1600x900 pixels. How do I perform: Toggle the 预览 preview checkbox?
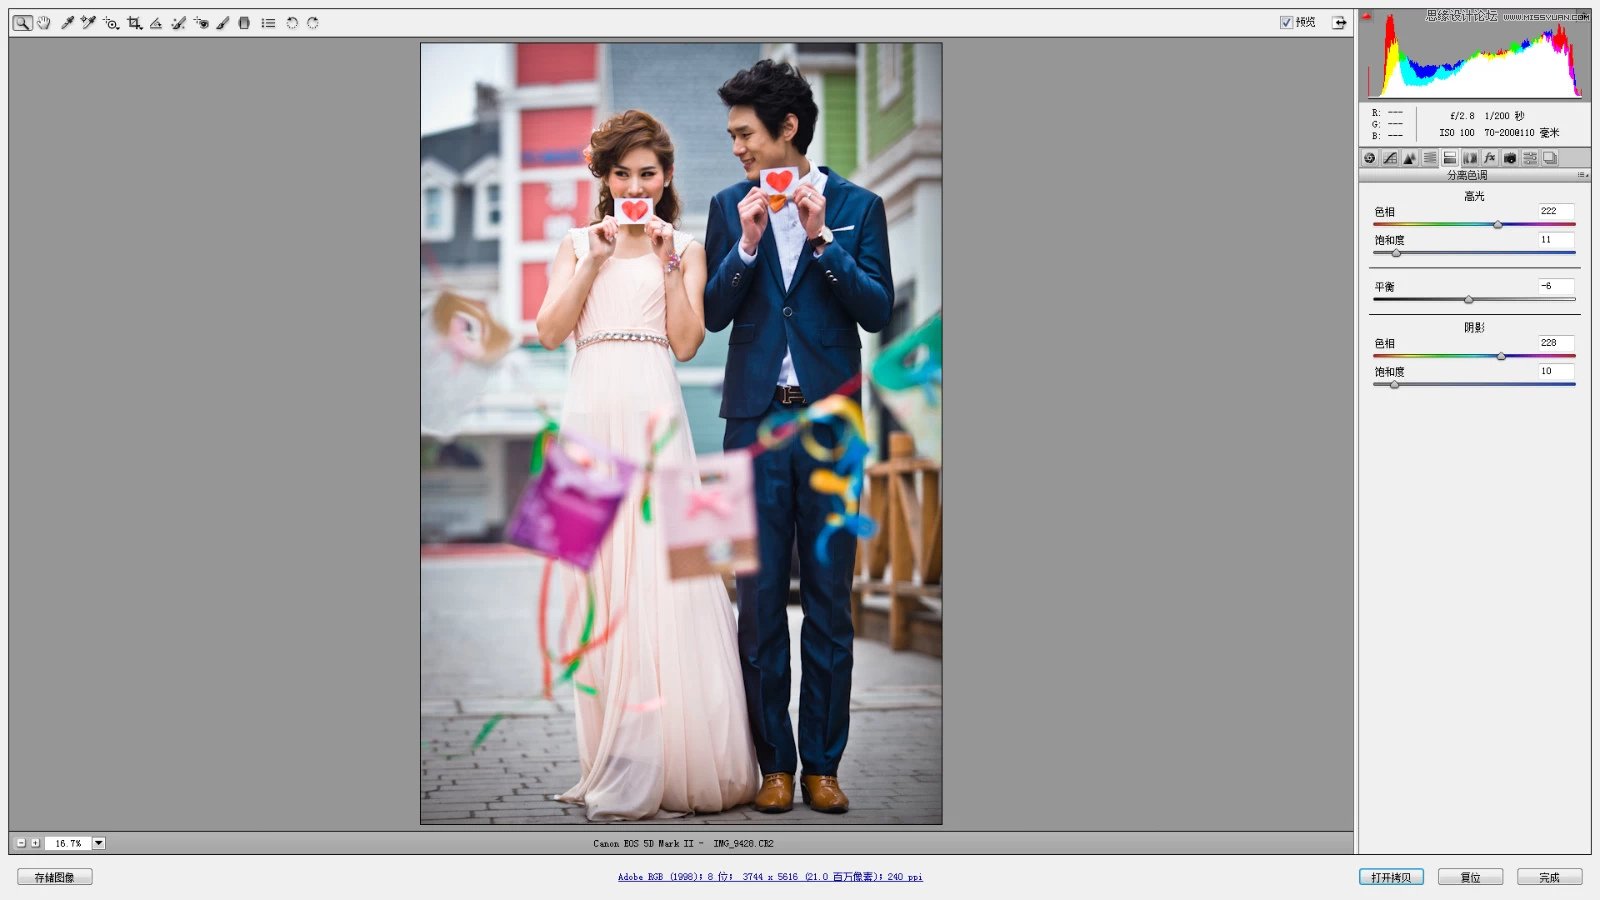(x=1286, y=22)
